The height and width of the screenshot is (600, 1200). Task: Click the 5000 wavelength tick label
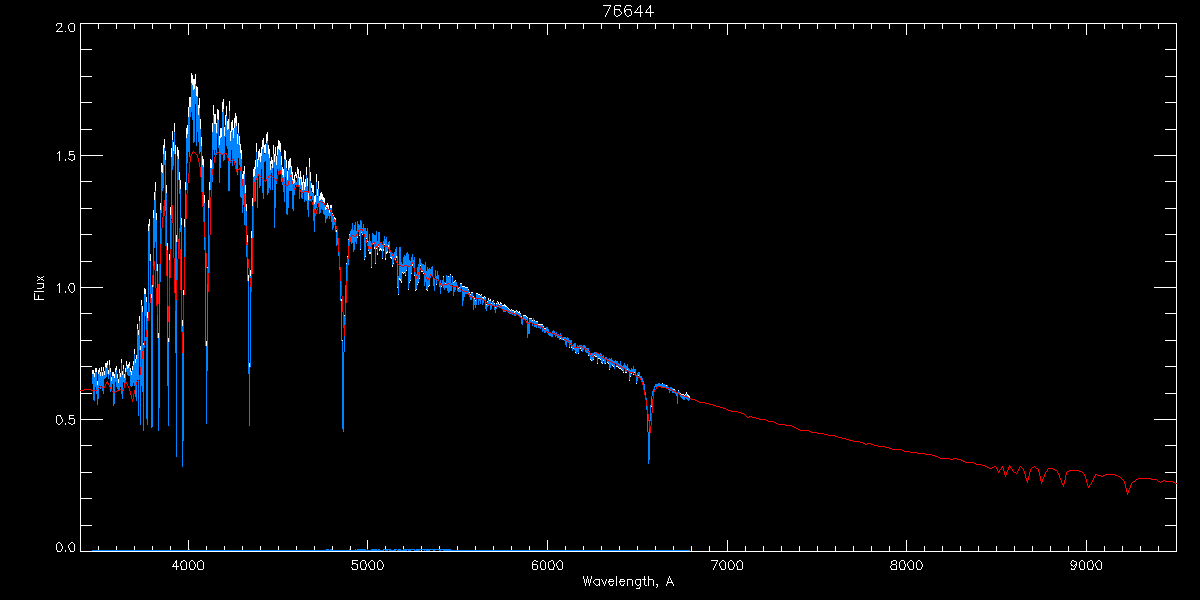[368, 565]
